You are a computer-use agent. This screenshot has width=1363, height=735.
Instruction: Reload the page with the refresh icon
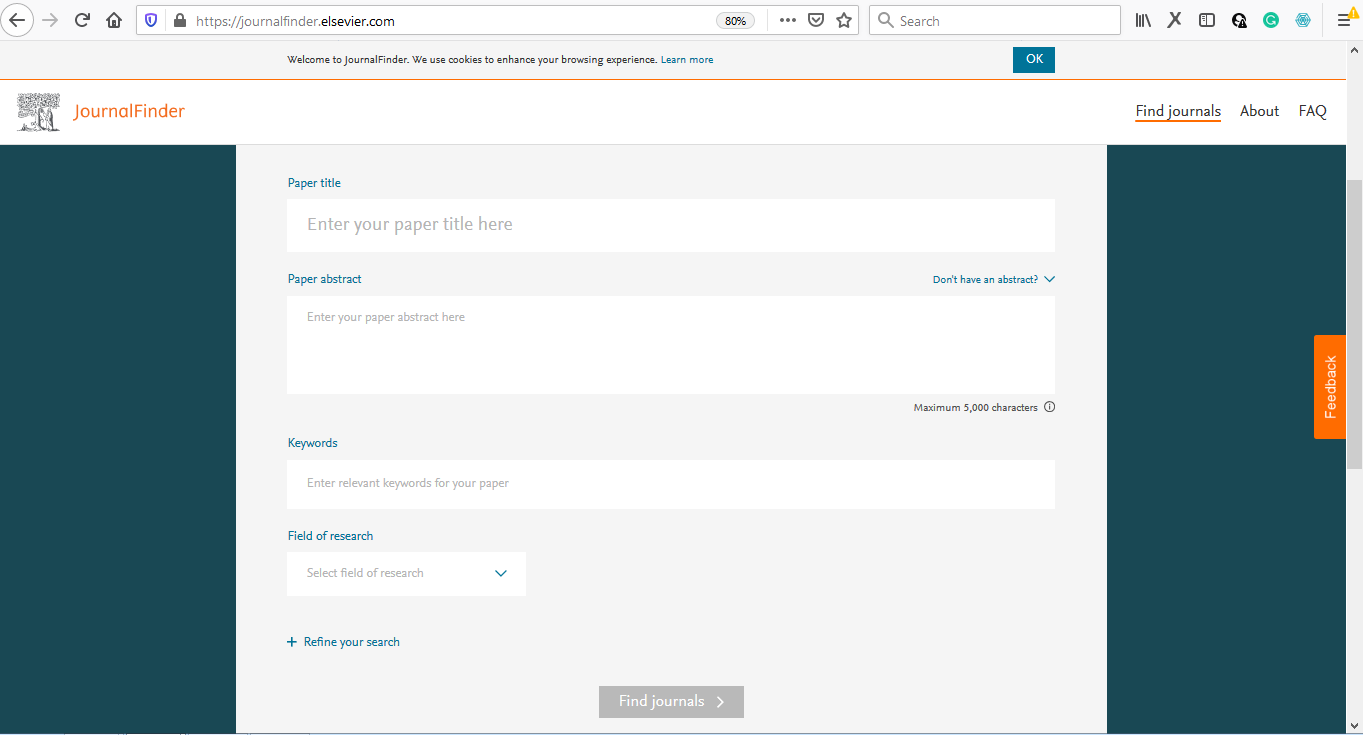83,20
